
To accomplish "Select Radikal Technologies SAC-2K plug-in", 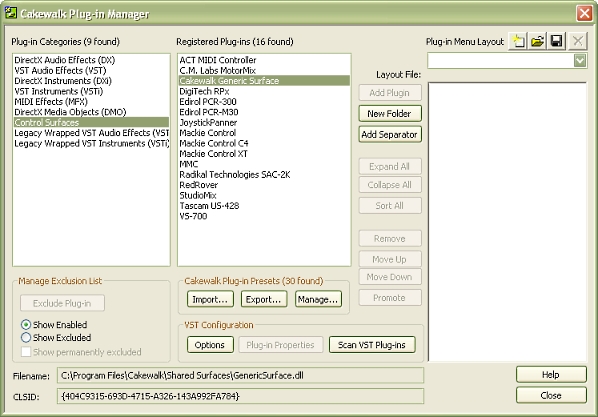I will (x=264, y=175).
